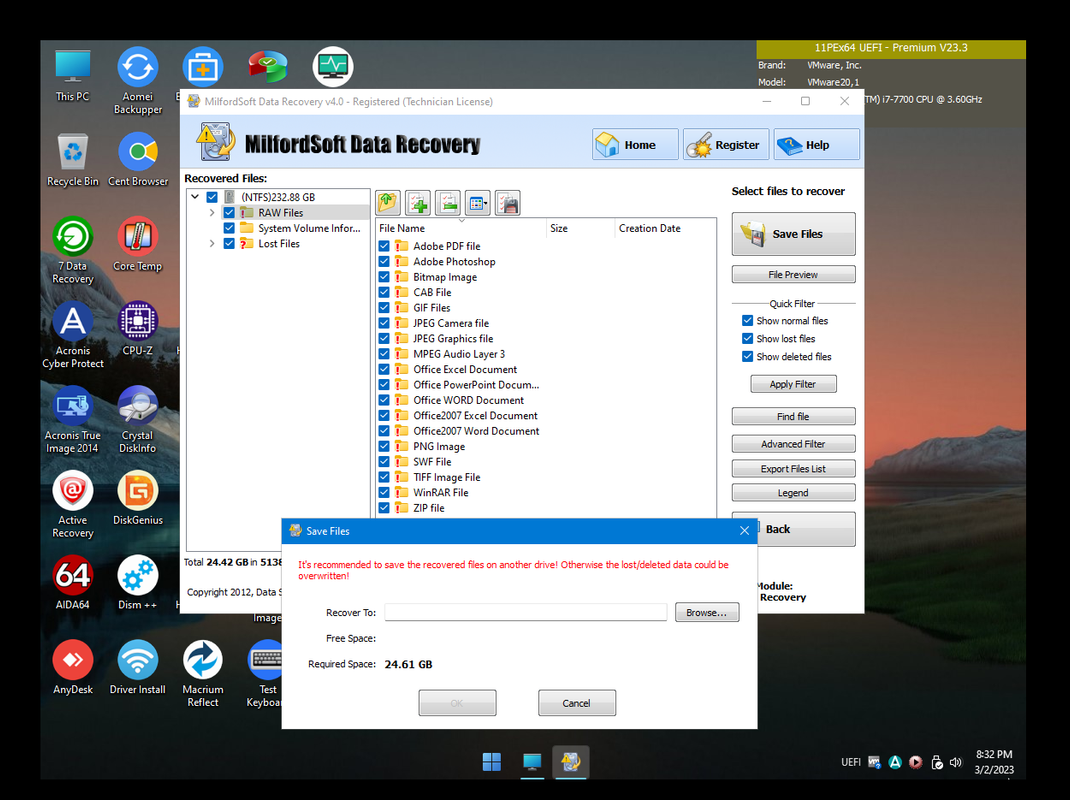This screenshot has height=800, width=1070.
Task: Open the Legend button
Action: (793, 493)
